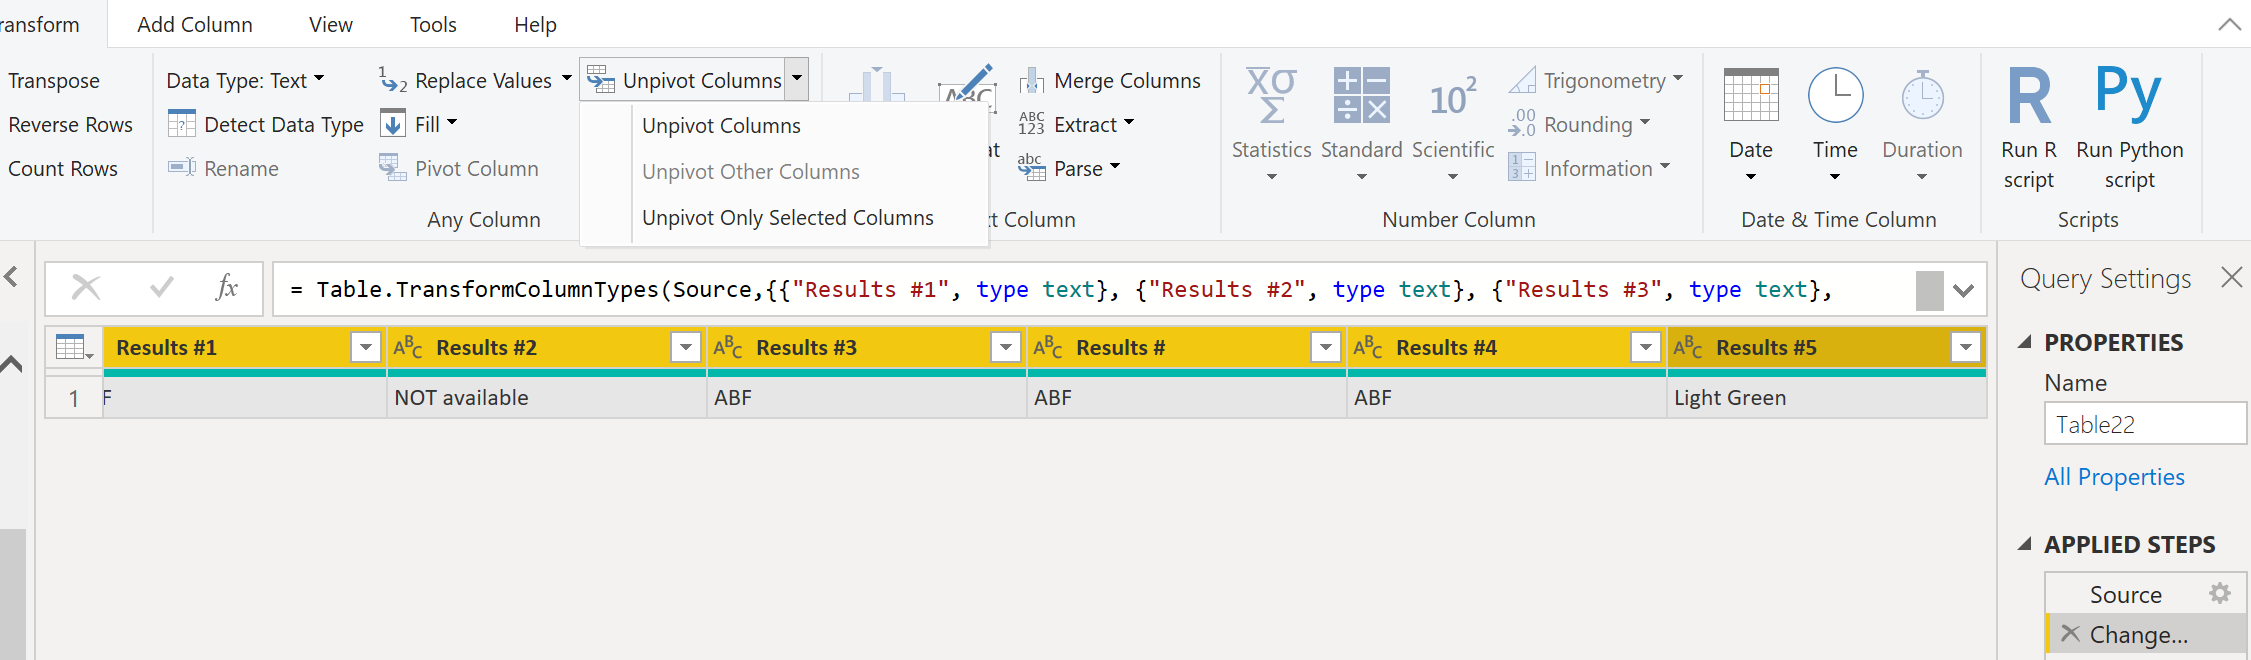Open Results #3 column filter dropdown
The height and width of the screenshot is (660, 2251).
[1006, 347]
